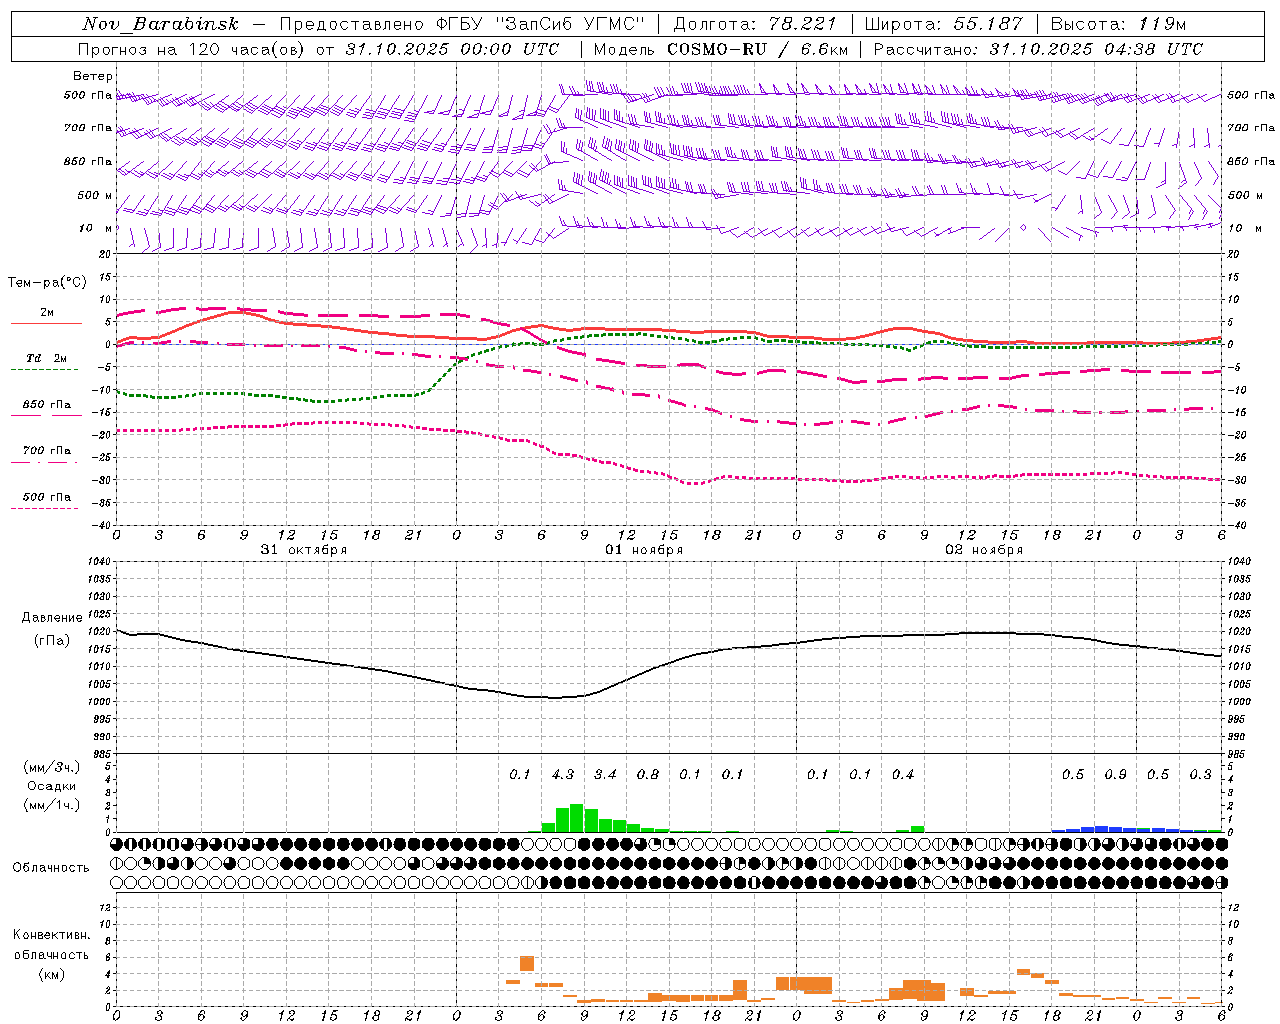The image size is (1280, 1024).
Task: Click the '500 м' wind level label on left
Action: 95,195
